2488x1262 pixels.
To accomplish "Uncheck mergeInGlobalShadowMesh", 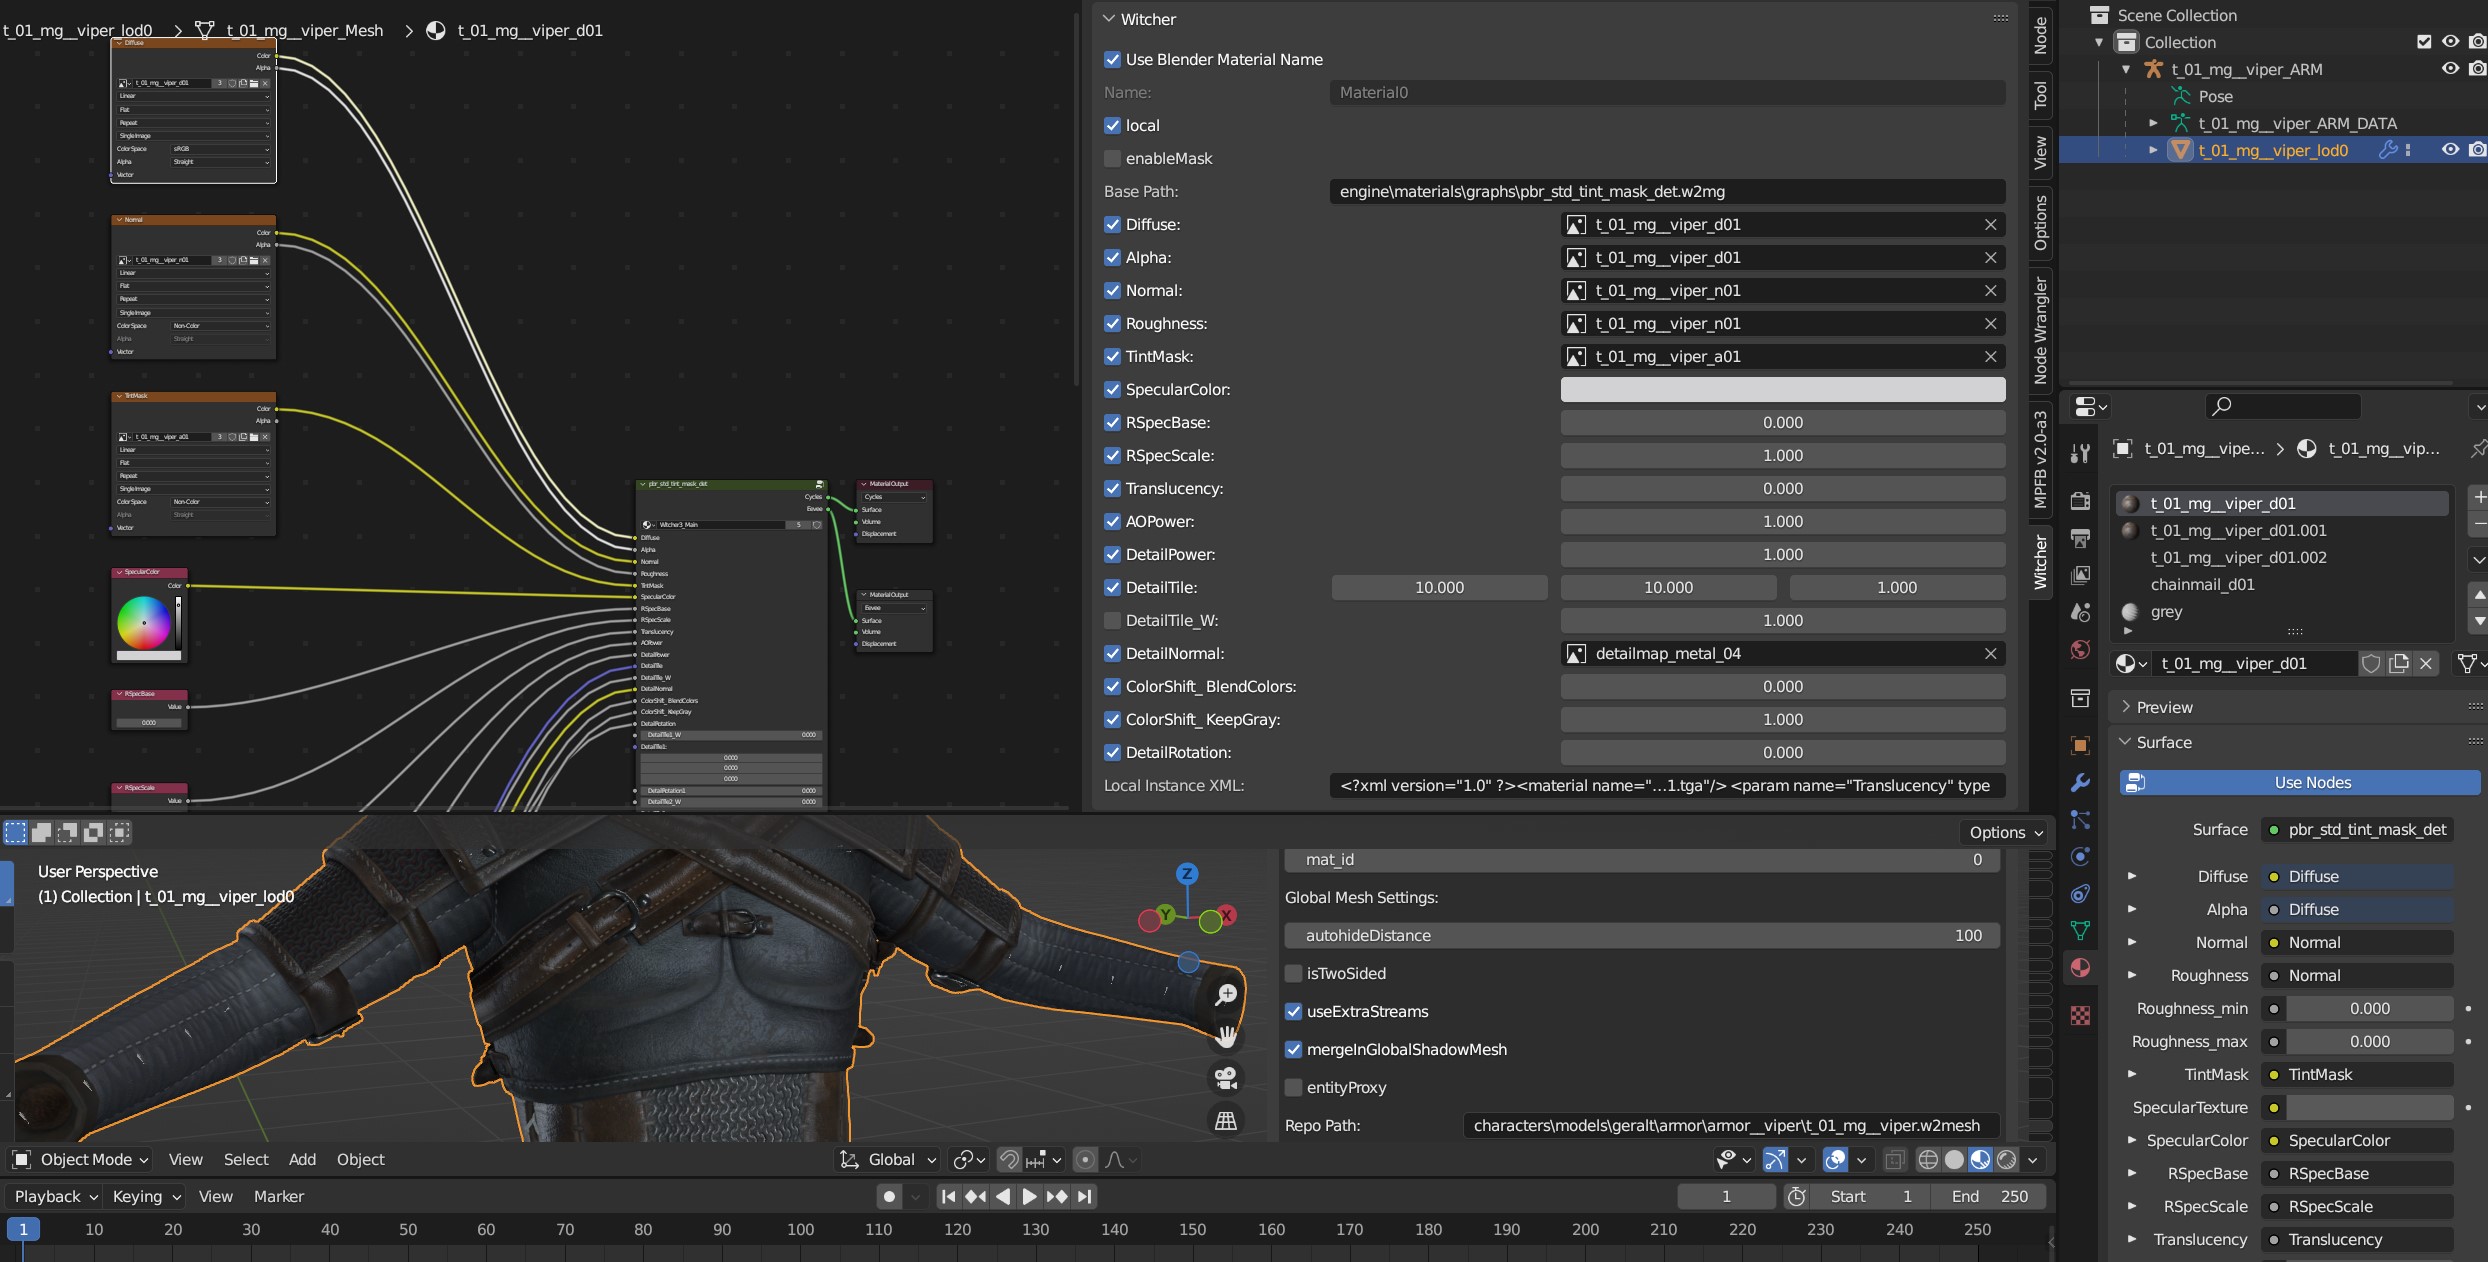I will tap(1293, 1049).
